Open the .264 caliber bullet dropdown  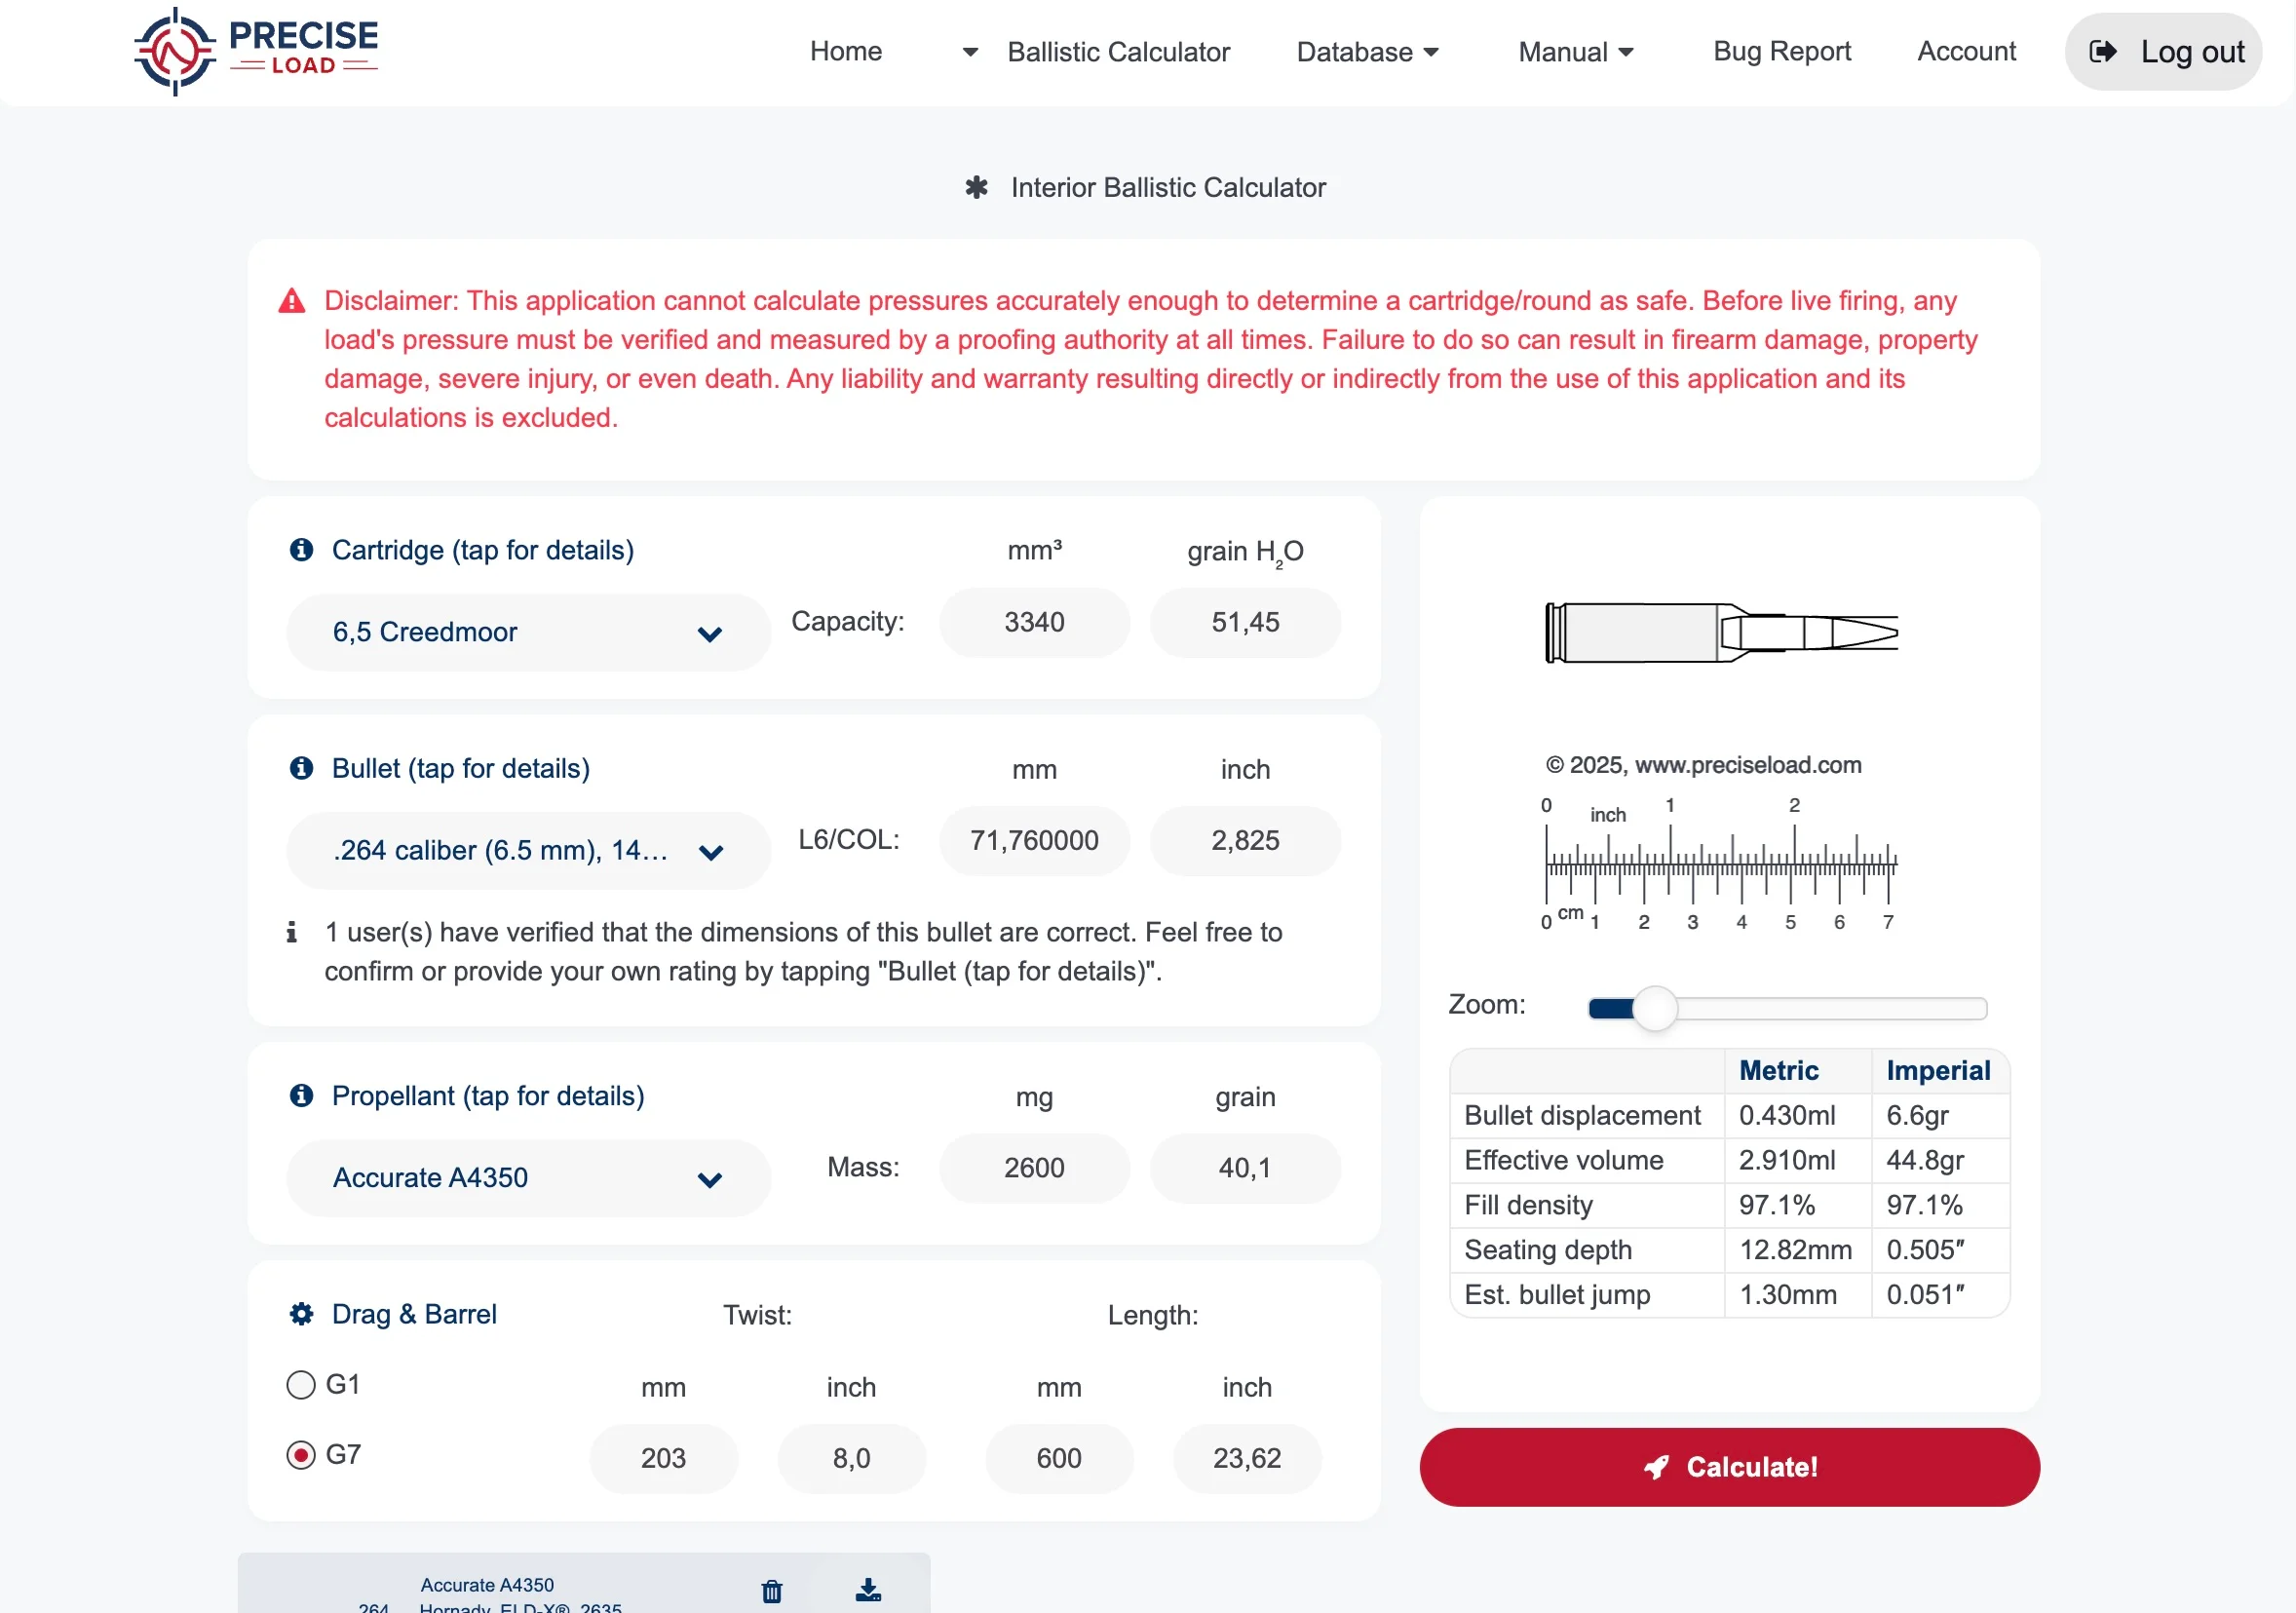point(528,851)
